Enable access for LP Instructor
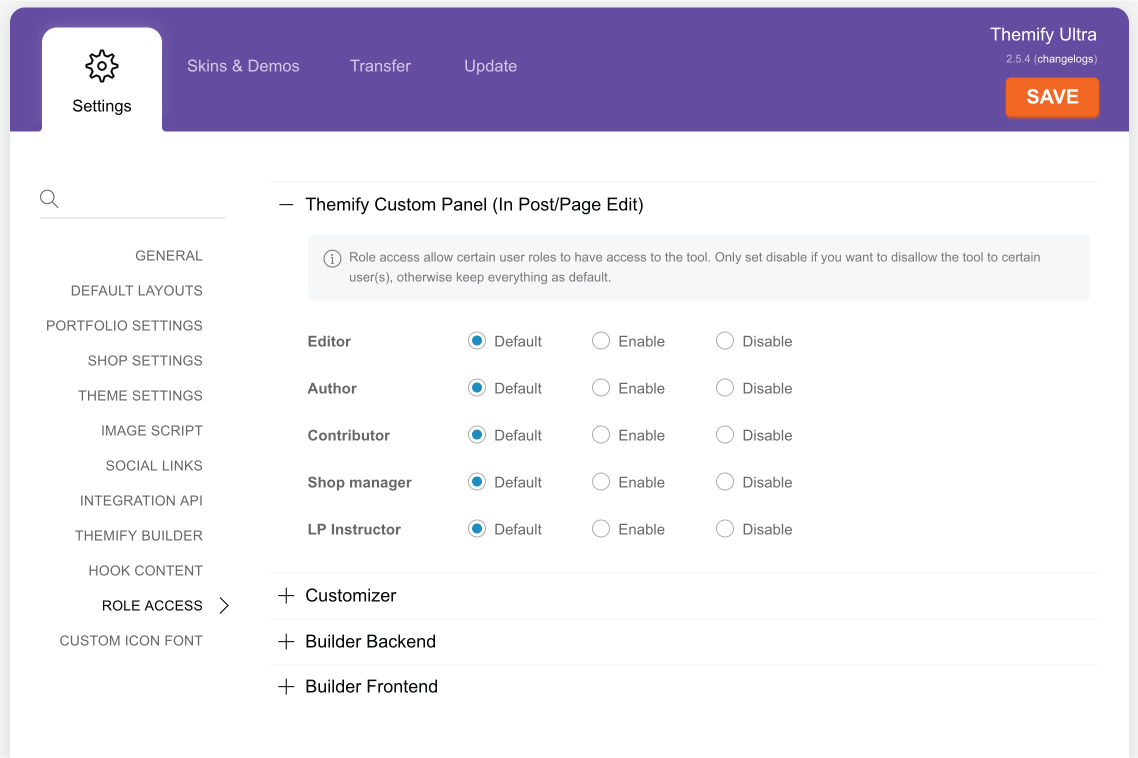 coord(601,529)
